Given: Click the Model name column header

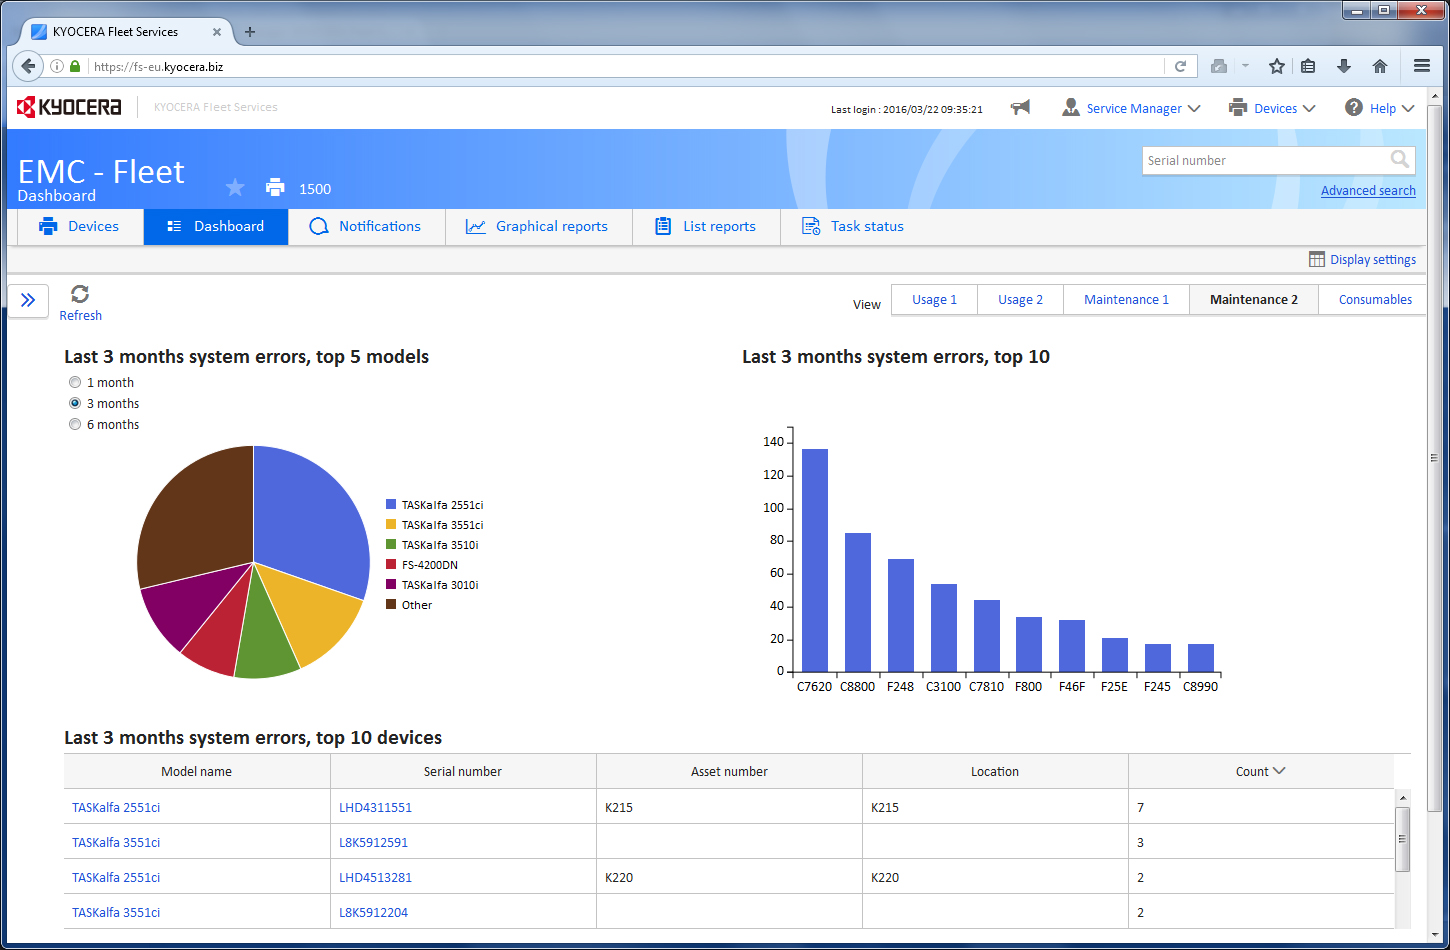Looking at the screenshot, I should coord(197,771).
